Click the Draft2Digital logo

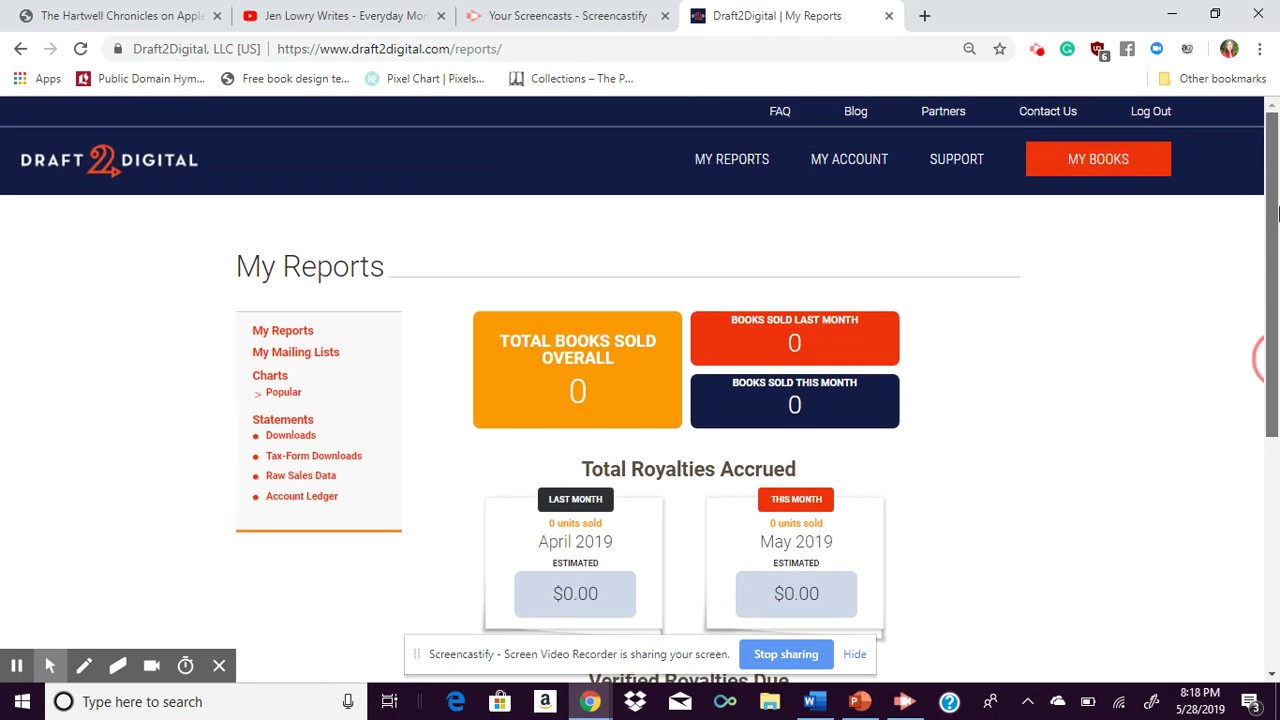[109, 160]
